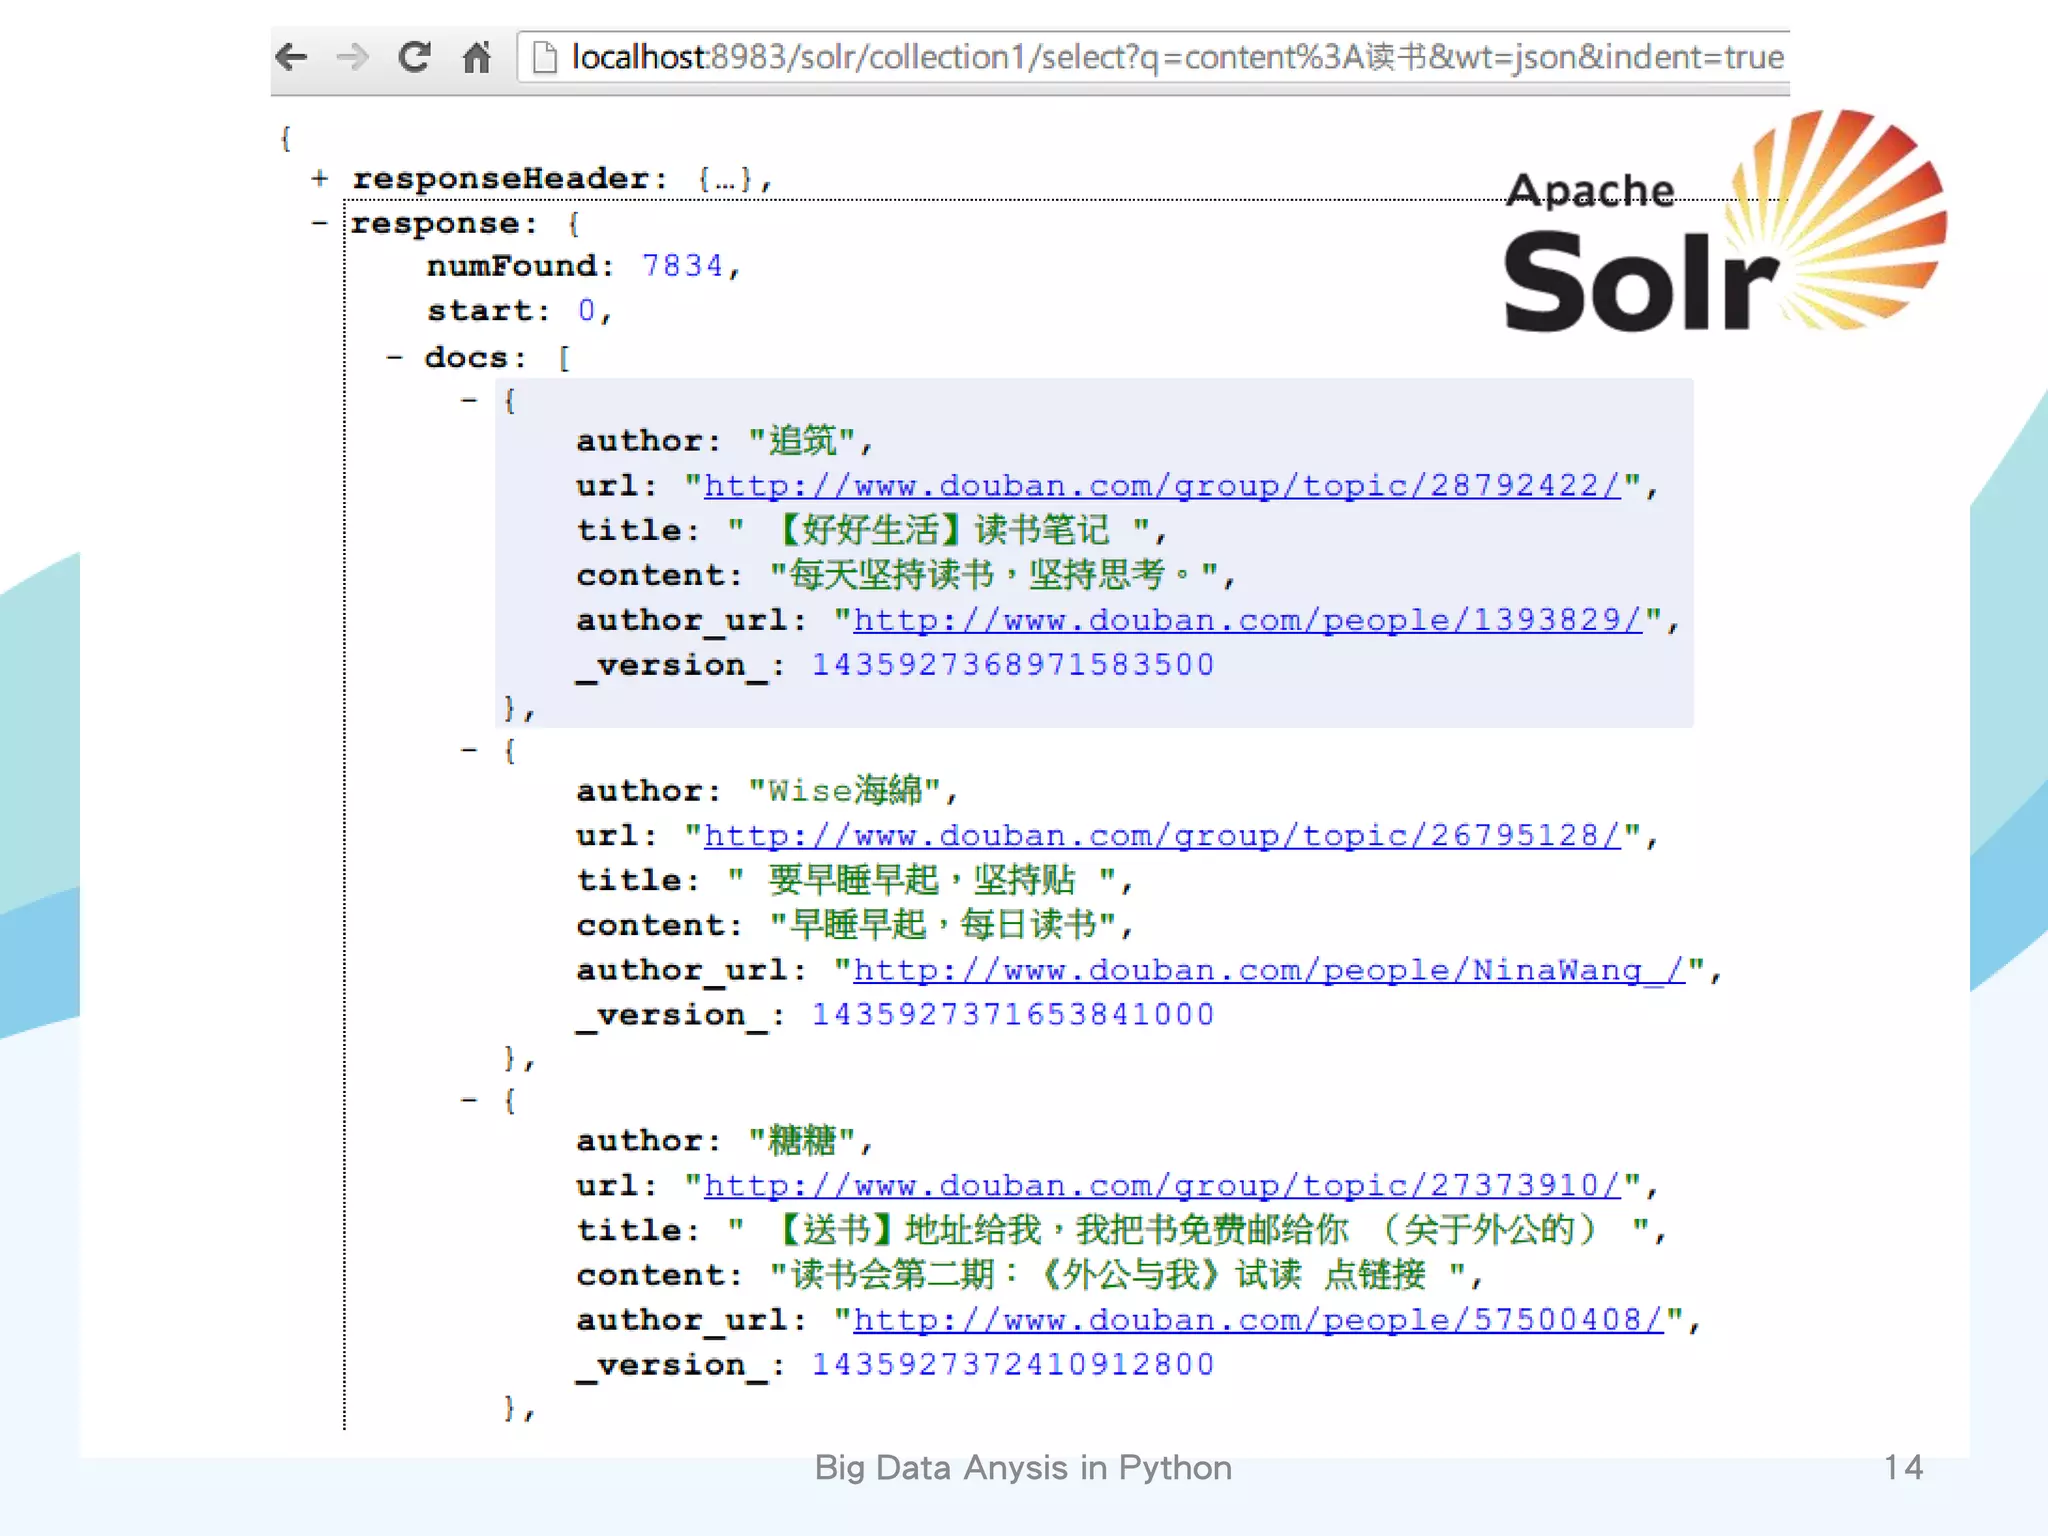Open author link people/1393829
The width and height of the screenshot is (2048, 1536).
click(x=1247, y=620)
